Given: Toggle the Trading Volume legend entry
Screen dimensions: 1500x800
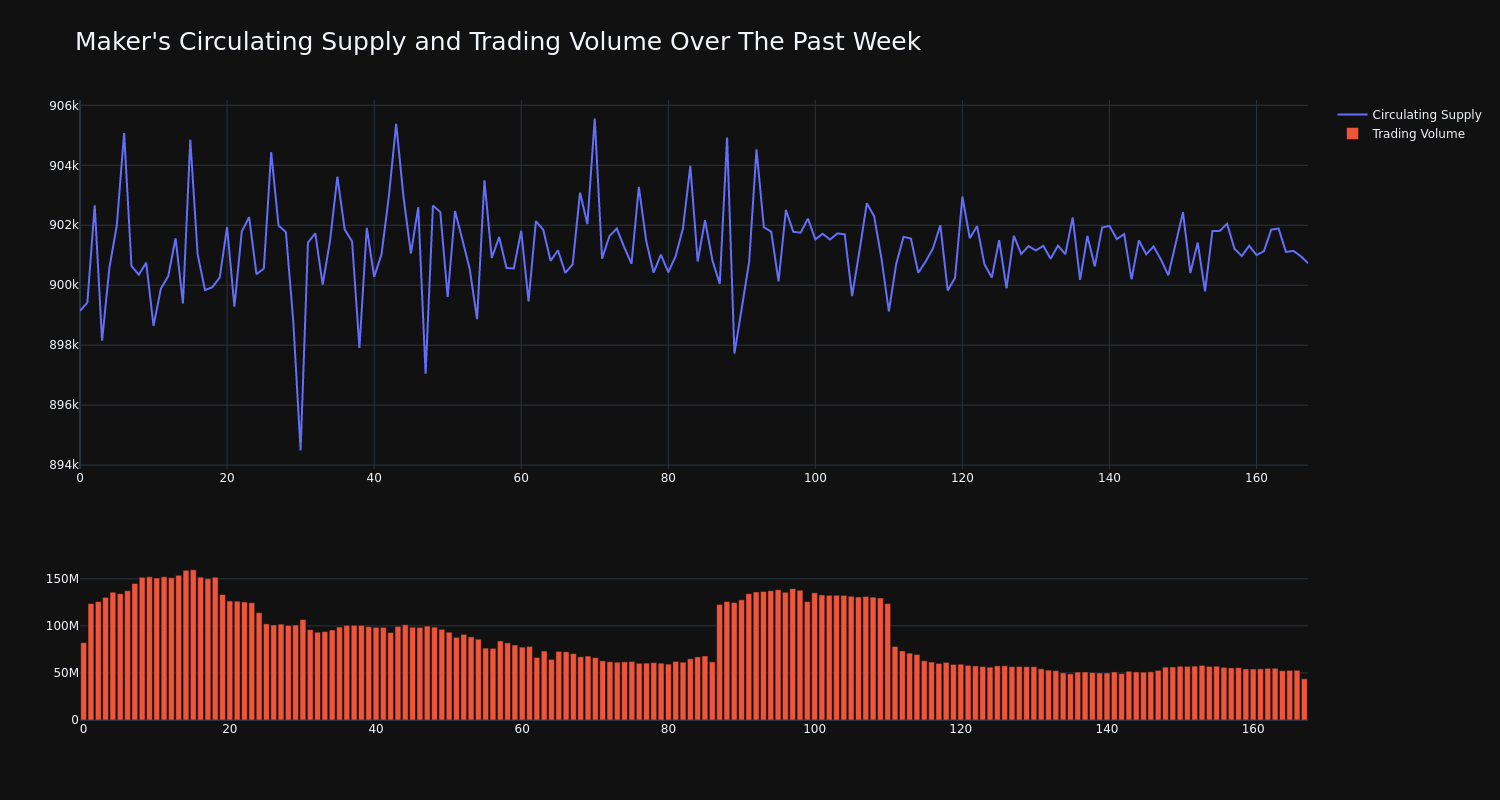Looking at the screenshot, I should [x=1405, y=134].
